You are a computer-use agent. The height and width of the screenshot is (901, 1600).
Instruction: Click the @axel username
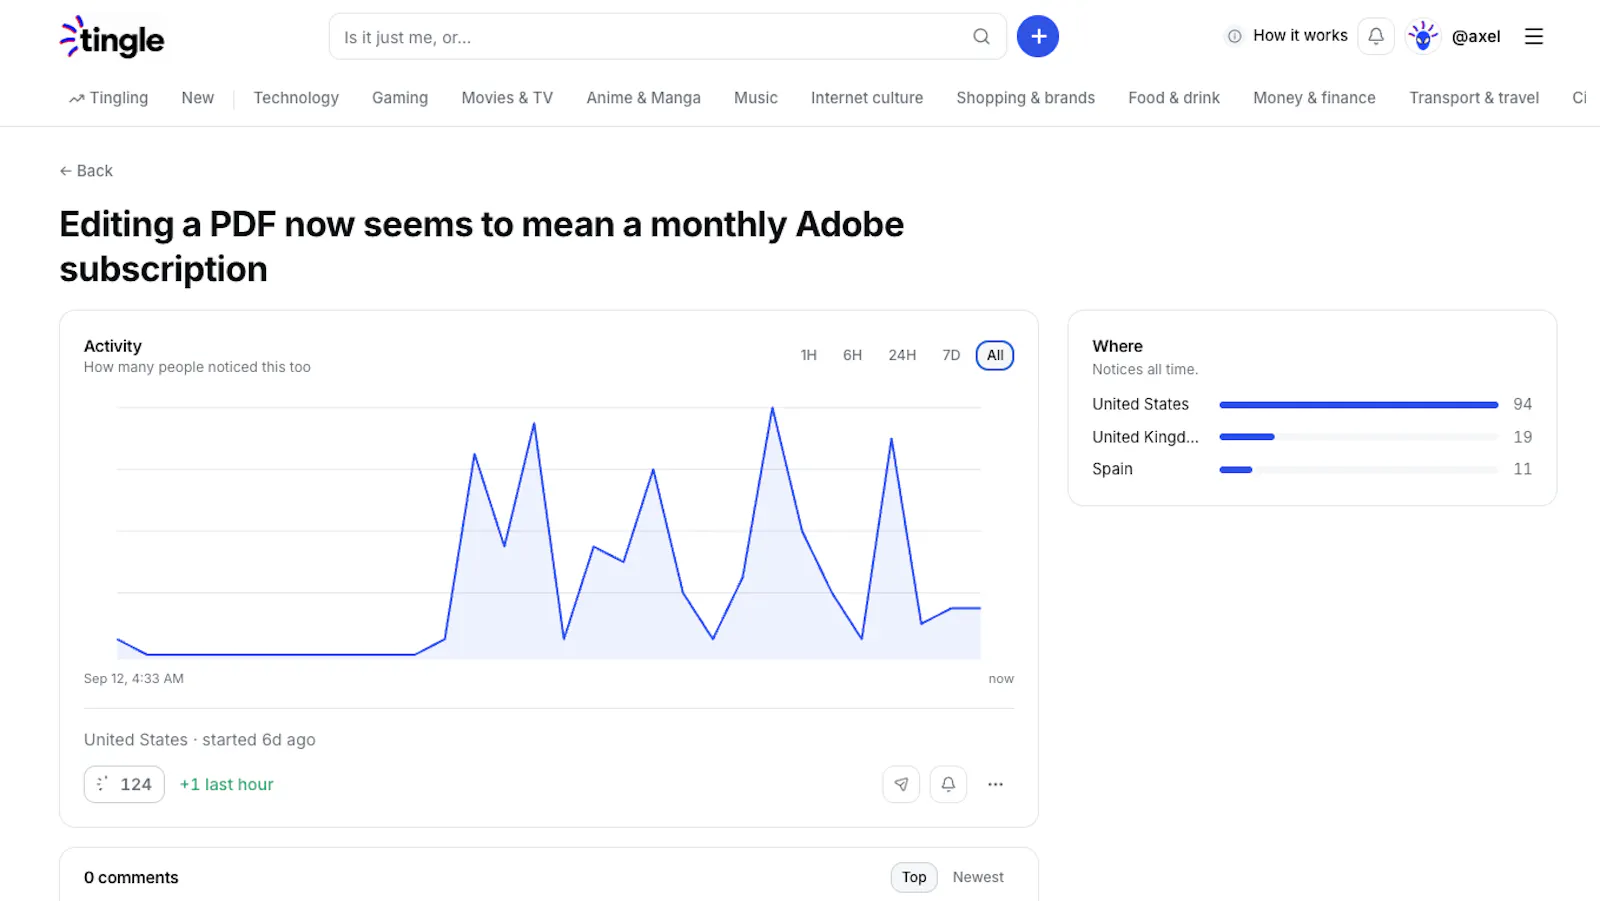point(1476,37)
